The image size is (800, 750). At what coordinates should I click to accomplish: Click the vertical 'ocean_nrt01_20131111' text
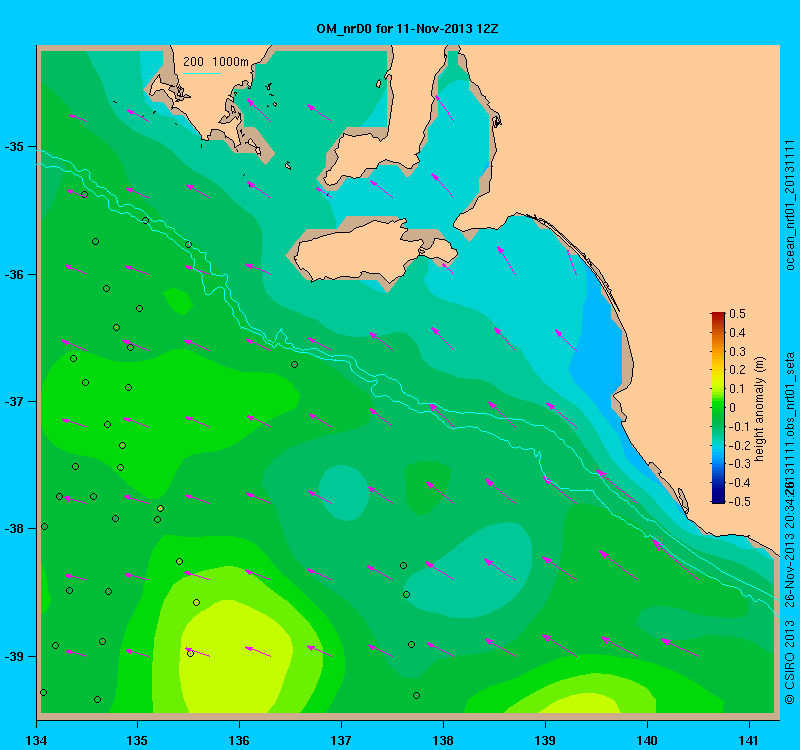(x=789, y=205)
